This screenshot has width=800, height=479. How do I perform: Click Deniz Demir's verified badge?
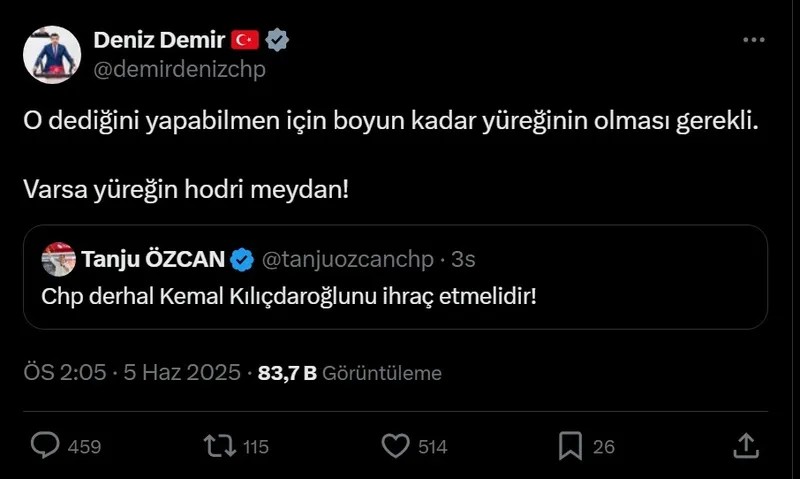click(x=278, y=40)
